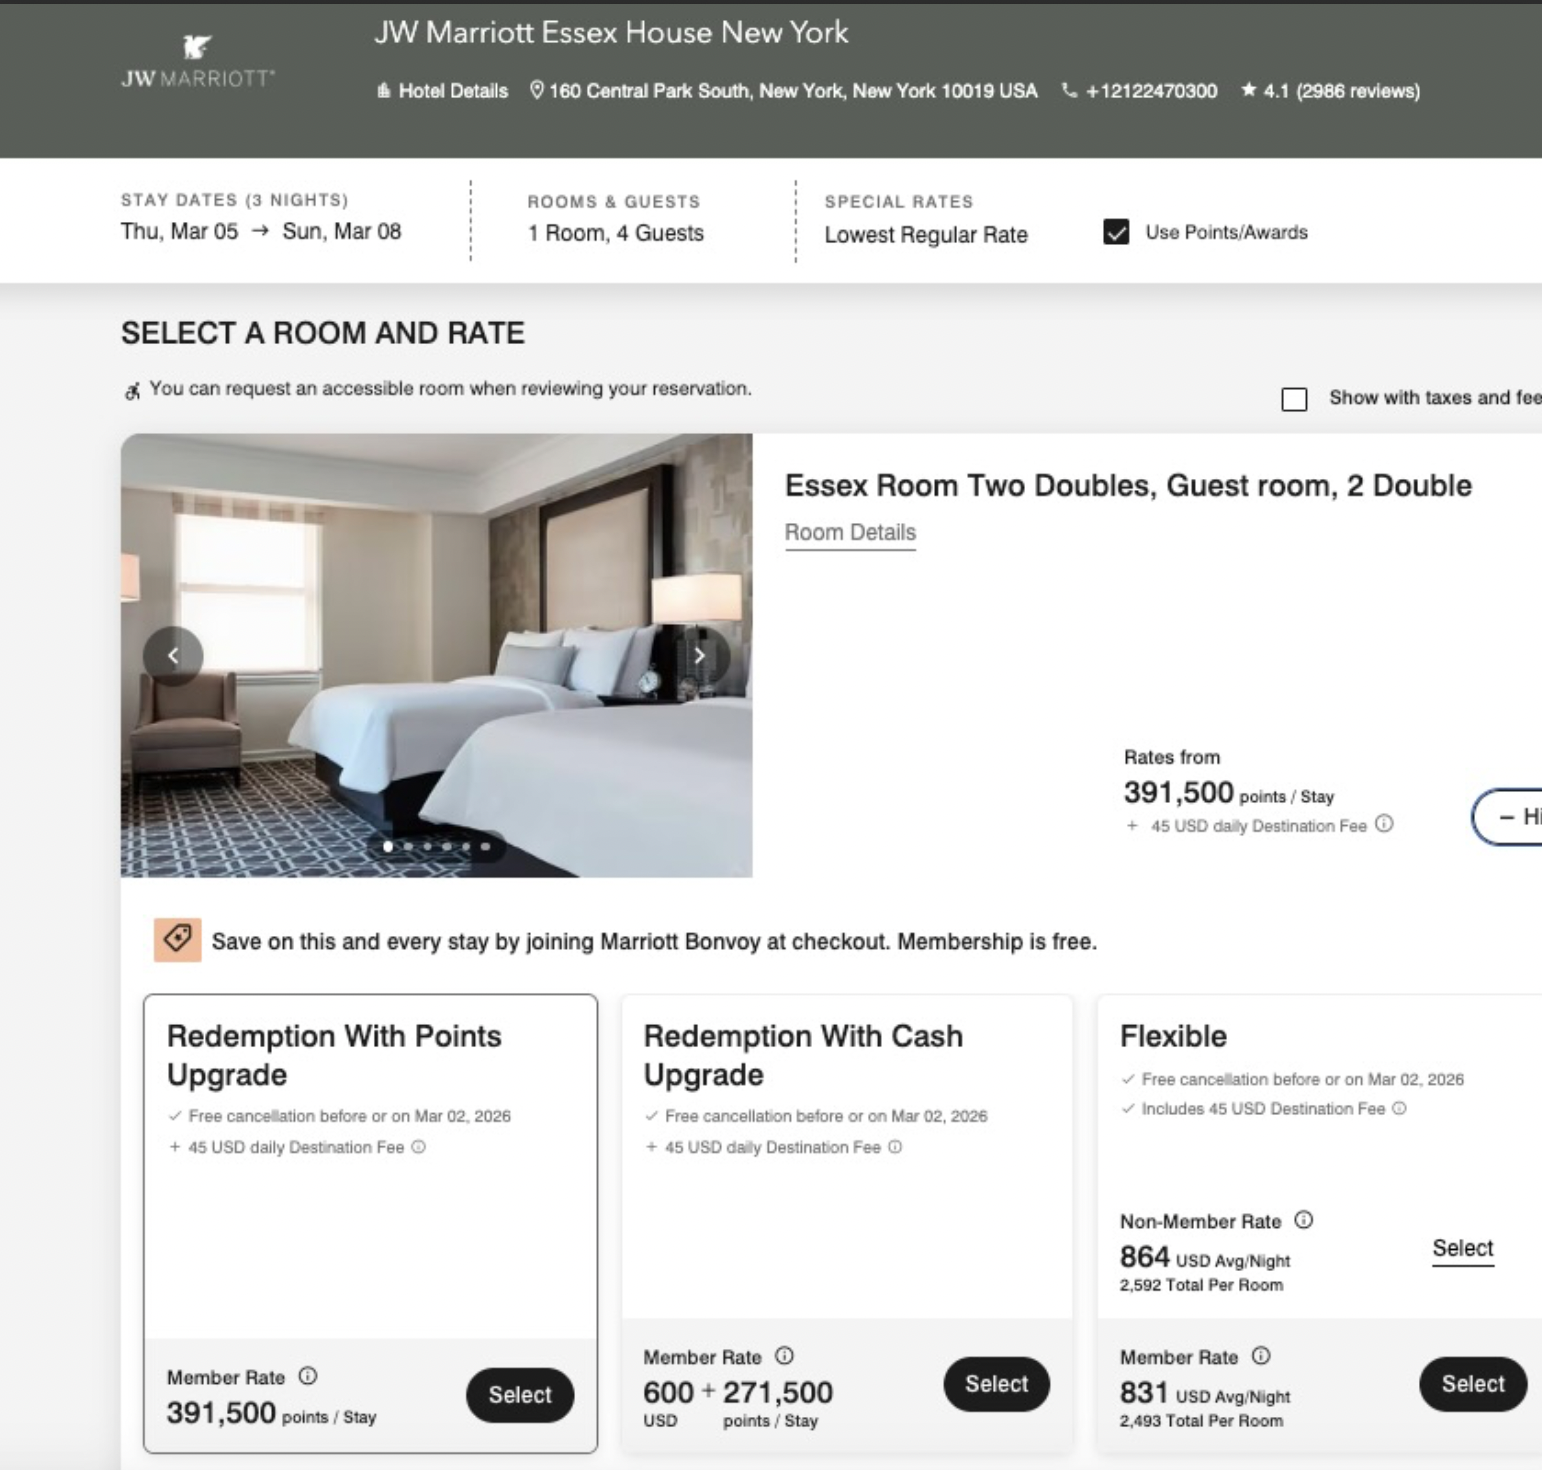Select the Redemption With Cash Upgrade rate
The height and width of the screenshot is (1470, 1542).
click(x=996, y=1384)
